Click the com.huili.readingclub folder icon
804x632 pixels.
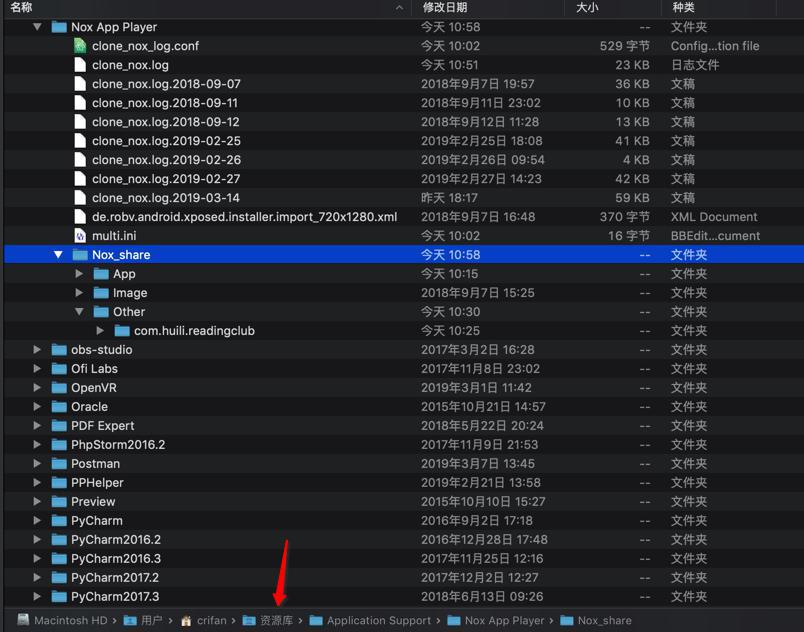(x=122, y=331)
